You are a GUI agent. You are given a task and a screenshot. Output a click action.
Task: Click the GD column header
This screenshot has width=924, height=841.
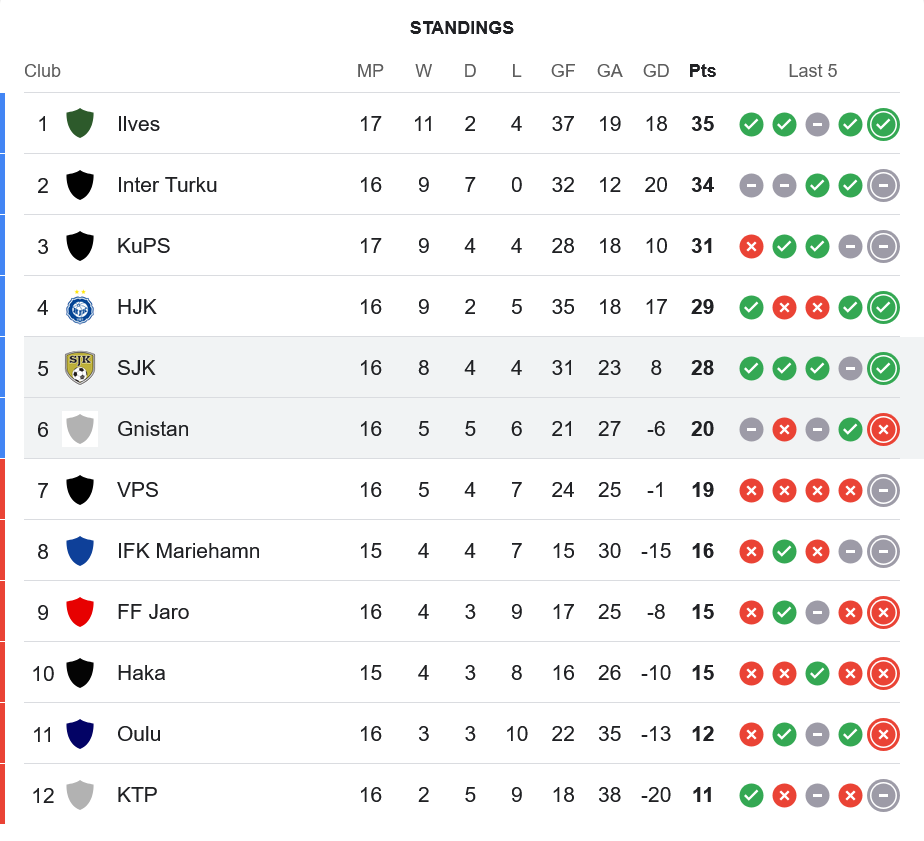coord(656,71)
